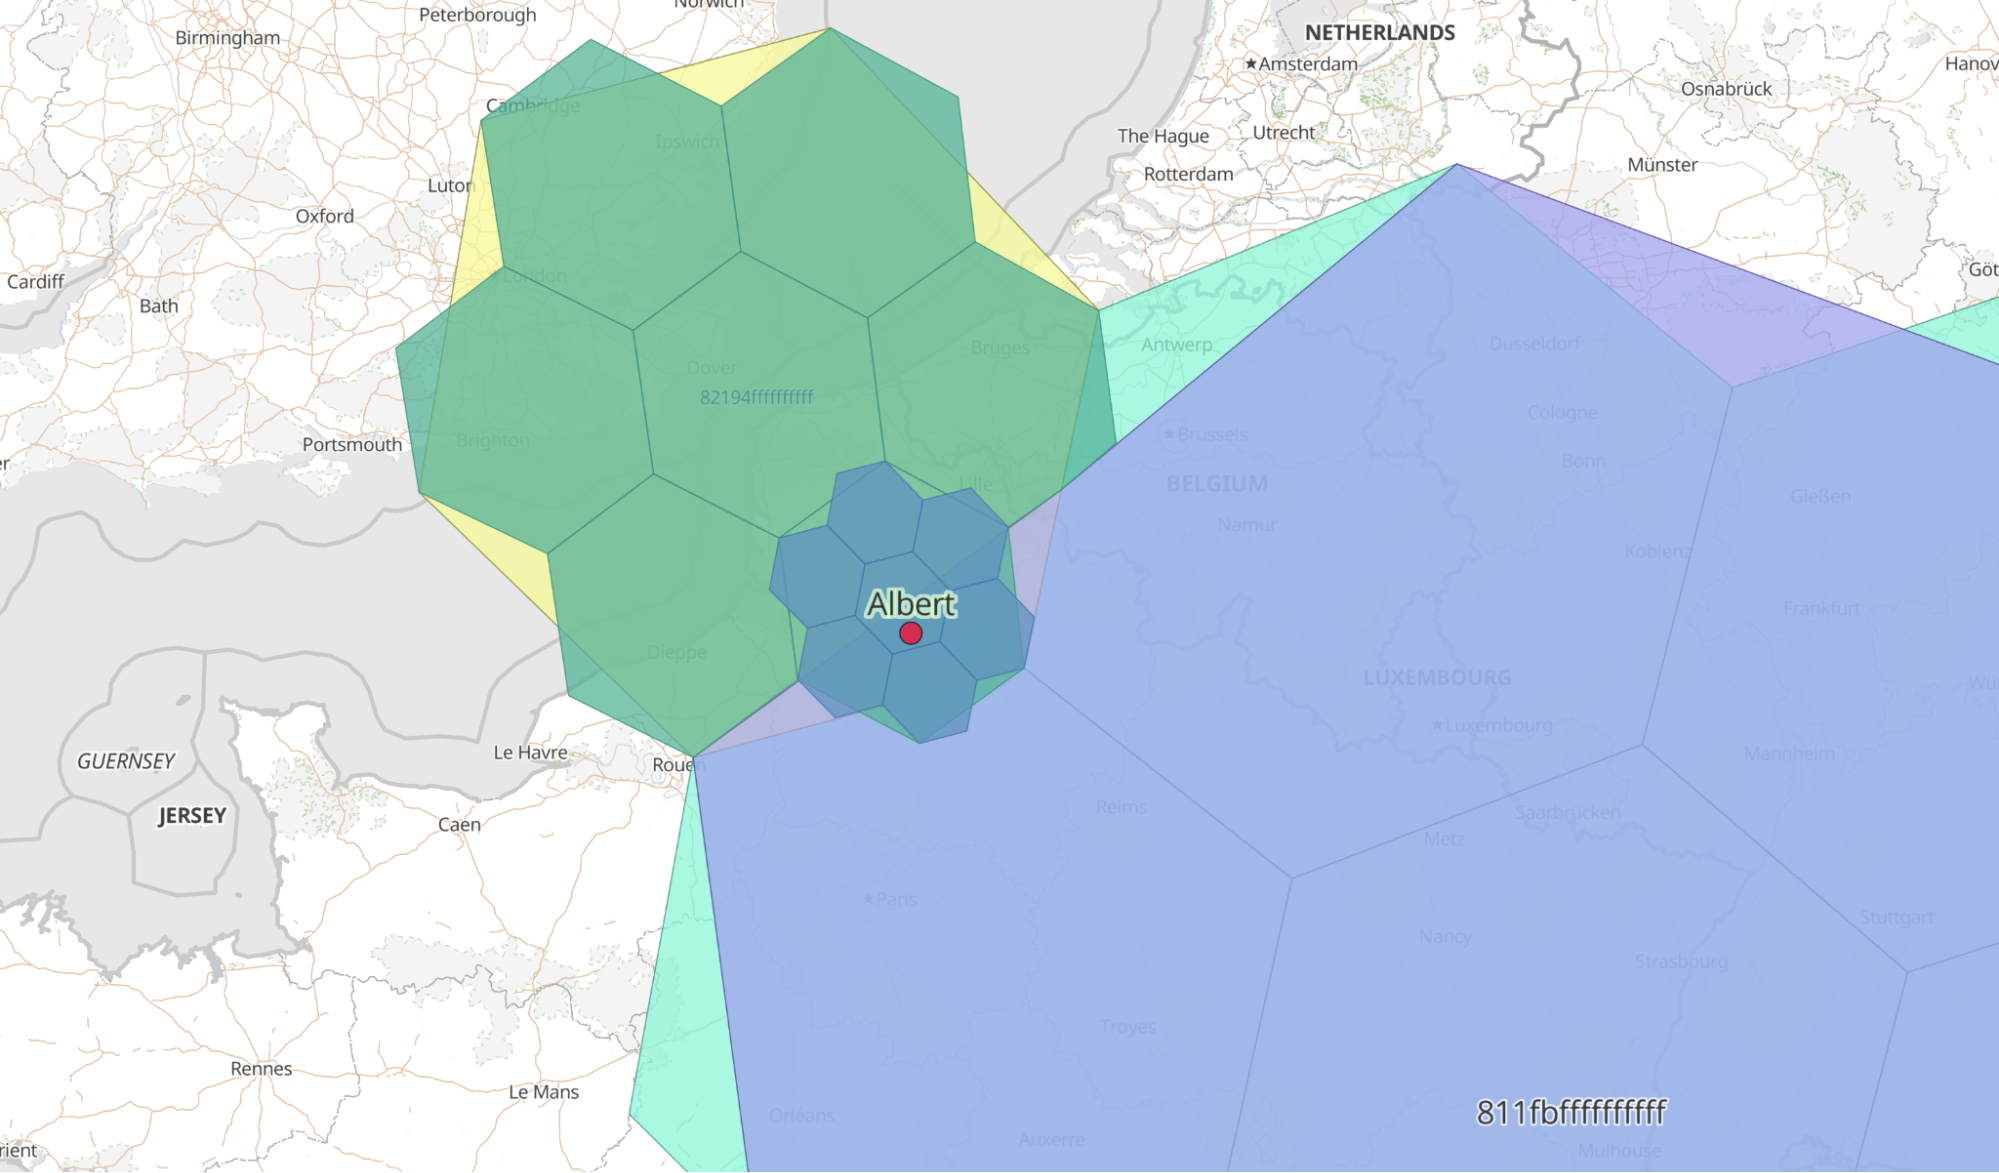The image size is (1999, 1173).
Task: Click the Caen city label
Action: pyautogui.click(x=459, y=824)
